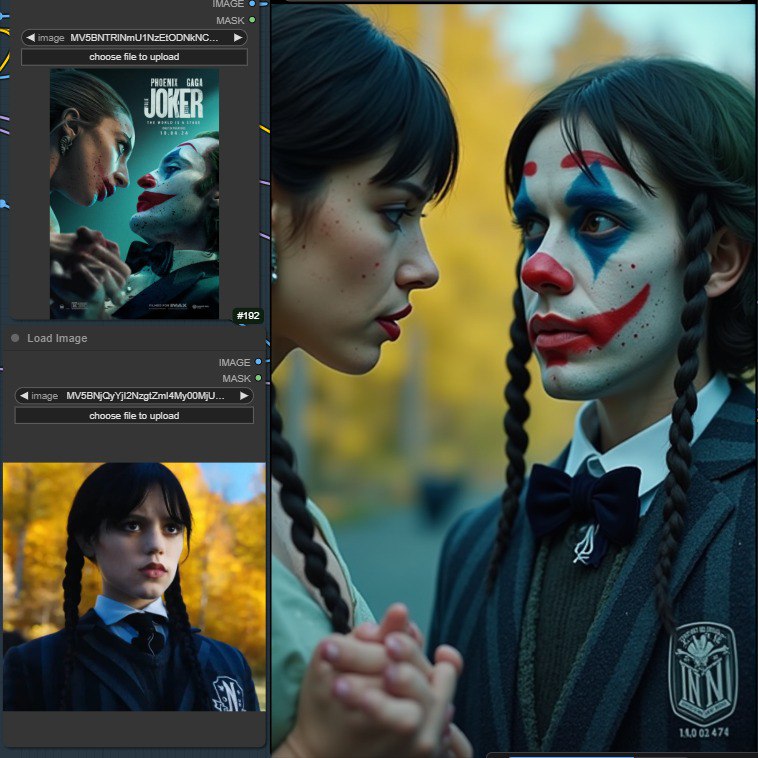Click the Load Image node title

tap(57, 338)
